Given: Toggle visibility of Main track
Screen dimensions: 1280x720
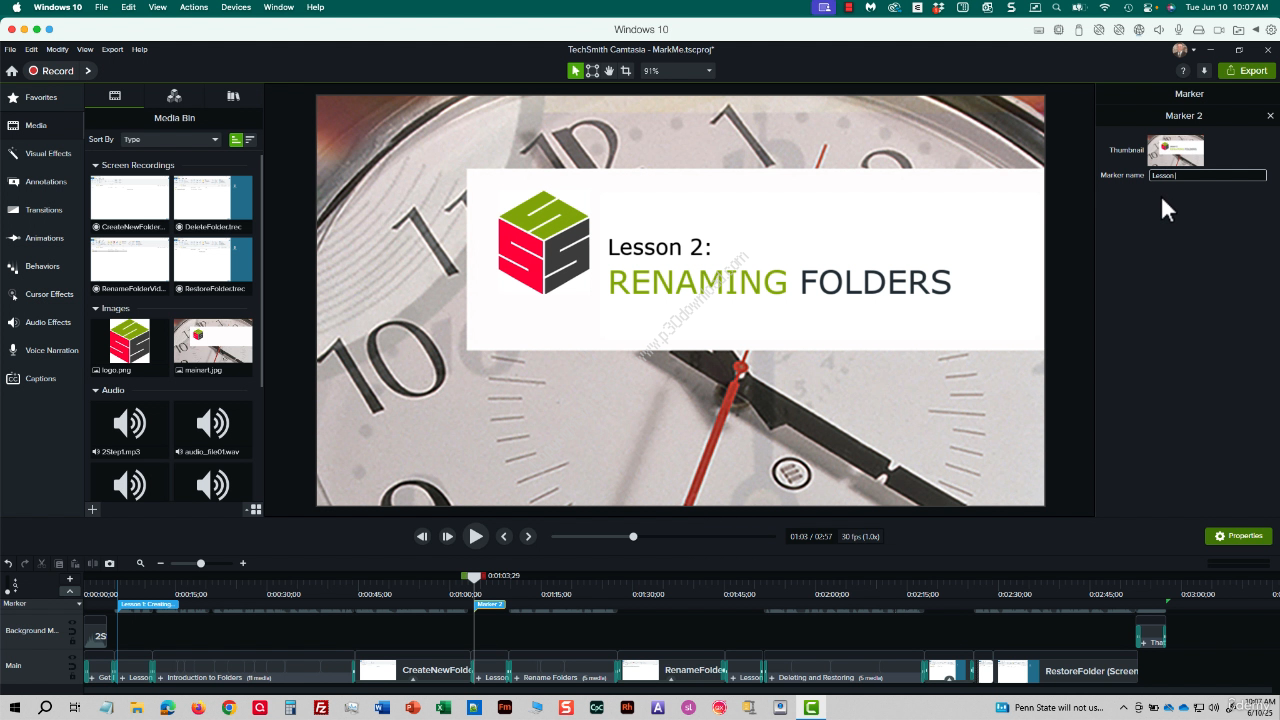Looking at the screenshot, I should coord(71,657).
